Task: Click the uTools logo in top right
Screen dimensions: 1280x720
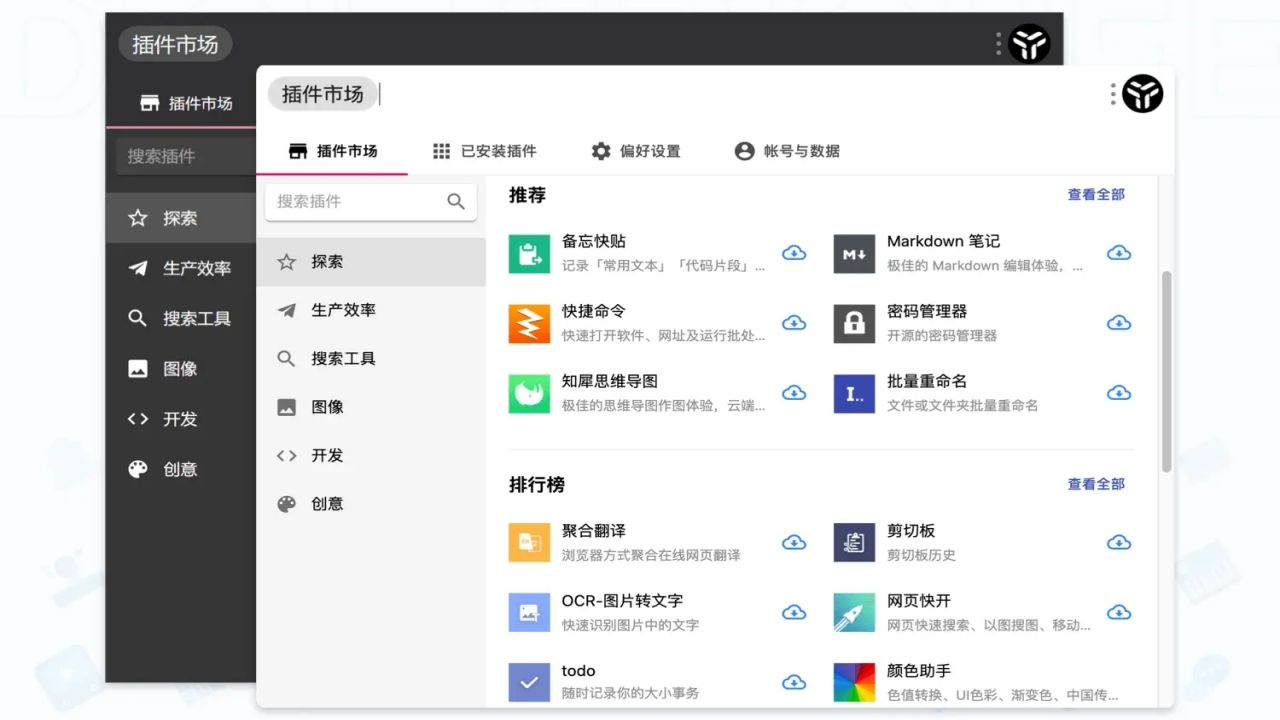Action: (x=1144, y=93)
